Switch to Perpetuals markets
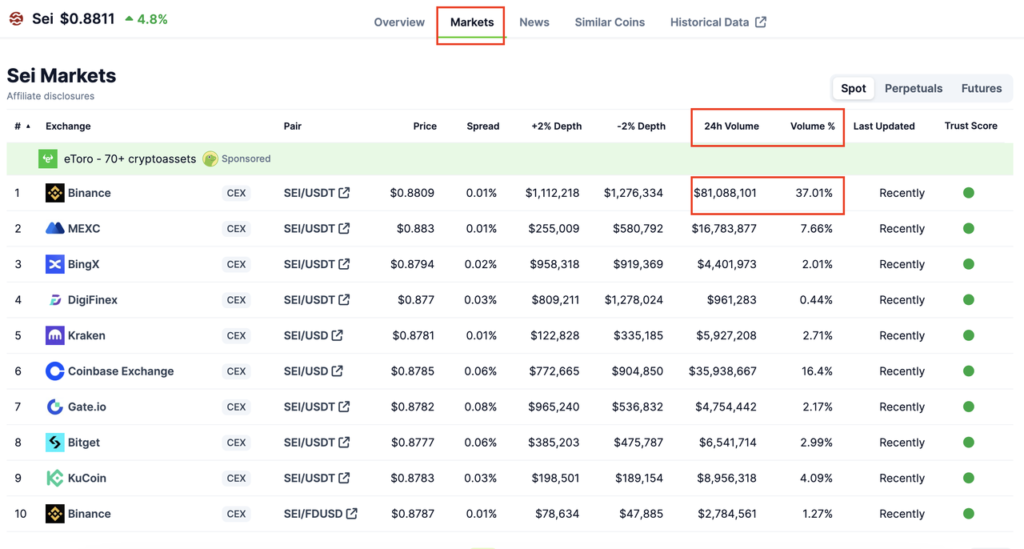Viewport: 1024px width, 549px height. 913,88
